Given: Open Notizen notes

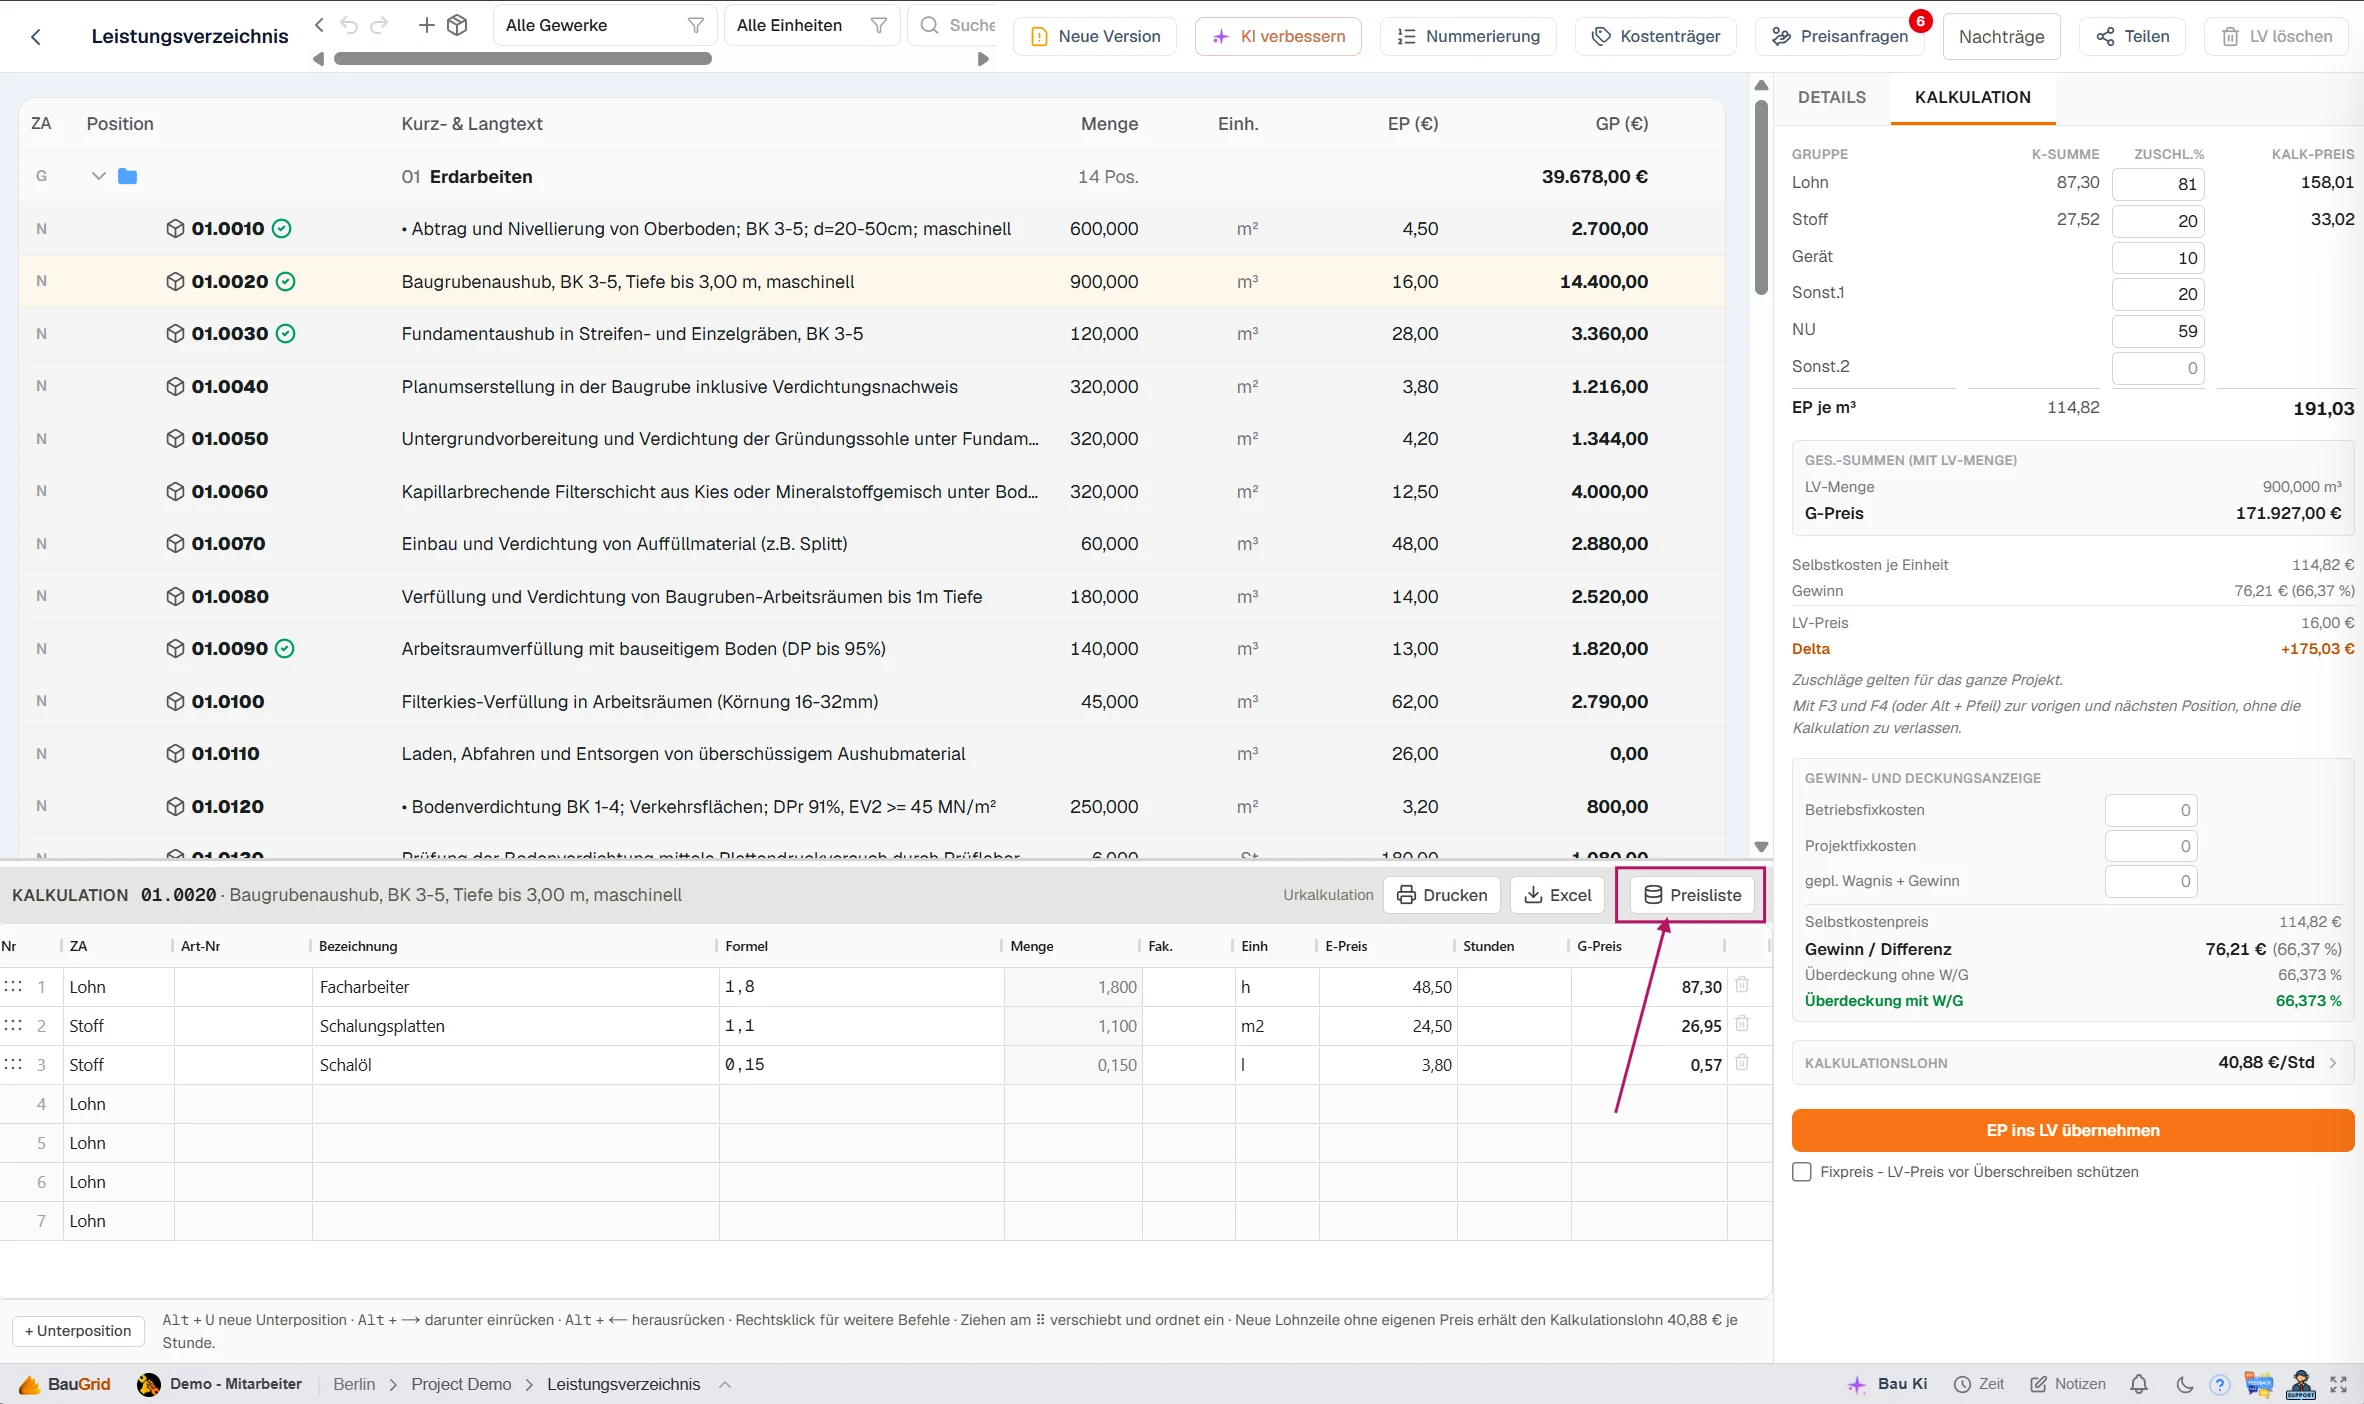Looking at the screenshot, I should point(2068,1384).
